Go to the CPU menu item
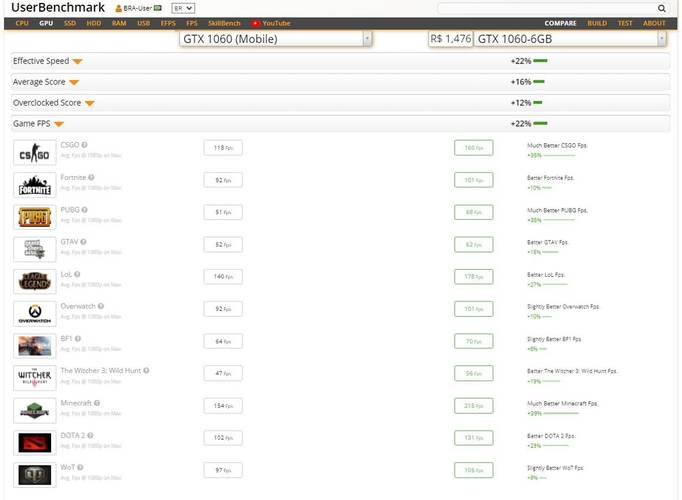Screen dimensions: 682x500 [x=22, y=23]
